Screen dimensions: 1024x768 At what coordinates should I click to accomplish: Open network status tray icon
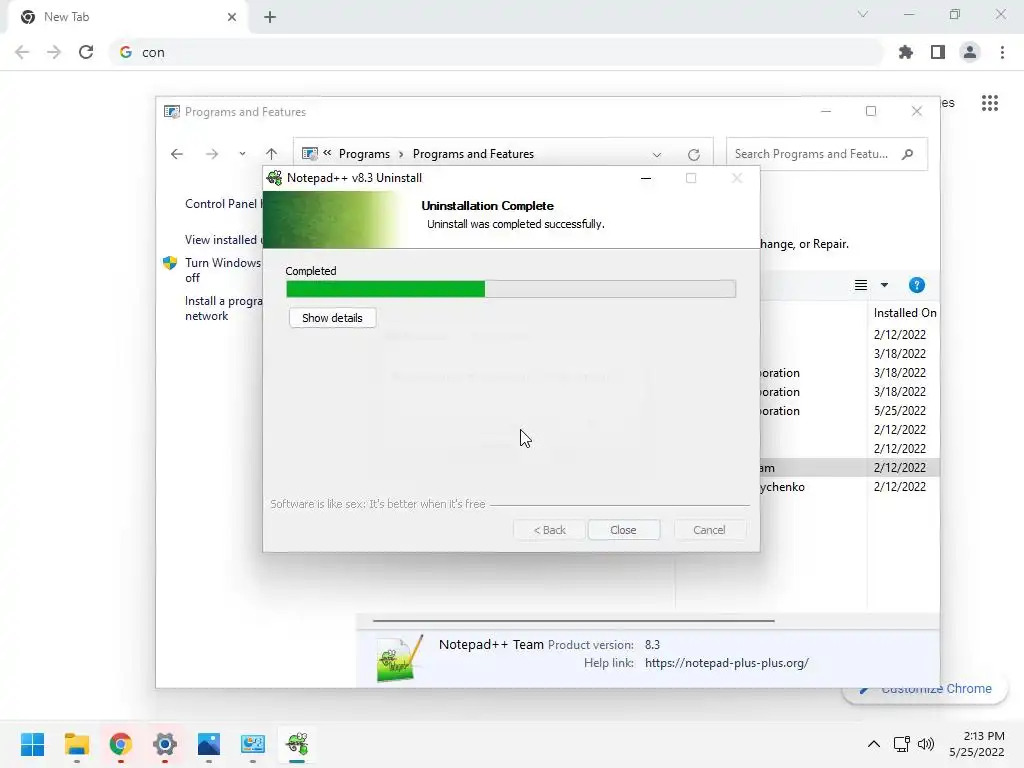[902, 744]
